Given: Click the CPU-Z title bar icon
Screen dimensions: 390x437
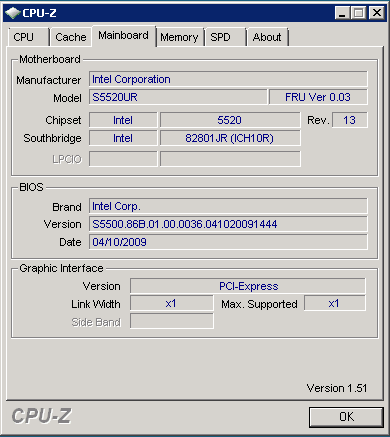Looking at the screenshot, I should tap(12, 13).
